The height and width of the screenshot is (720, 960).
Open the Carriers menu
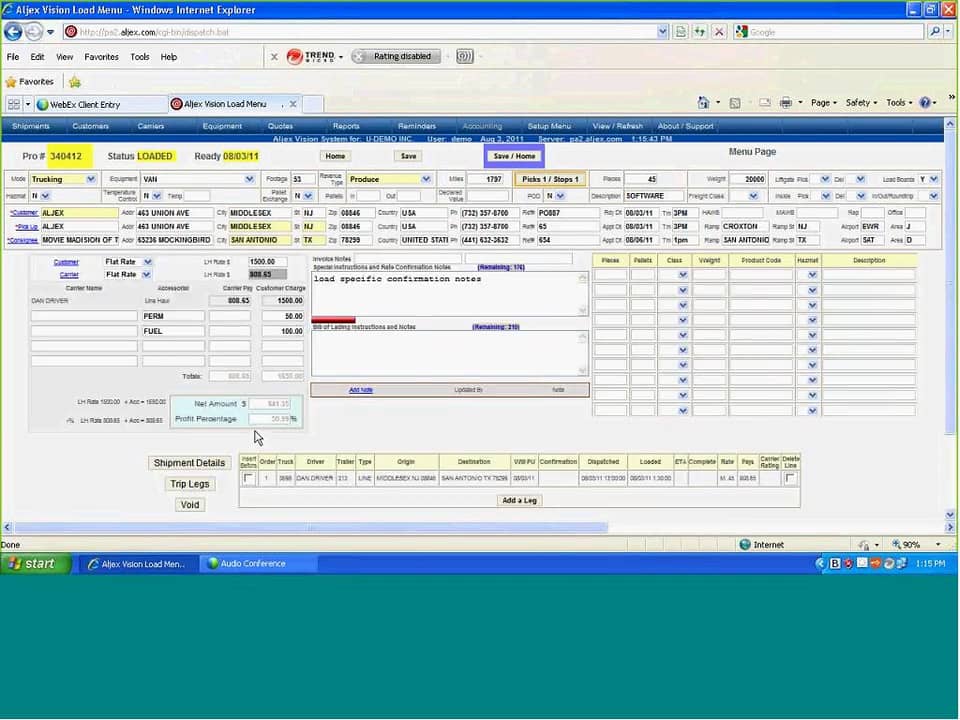[151, 126]
